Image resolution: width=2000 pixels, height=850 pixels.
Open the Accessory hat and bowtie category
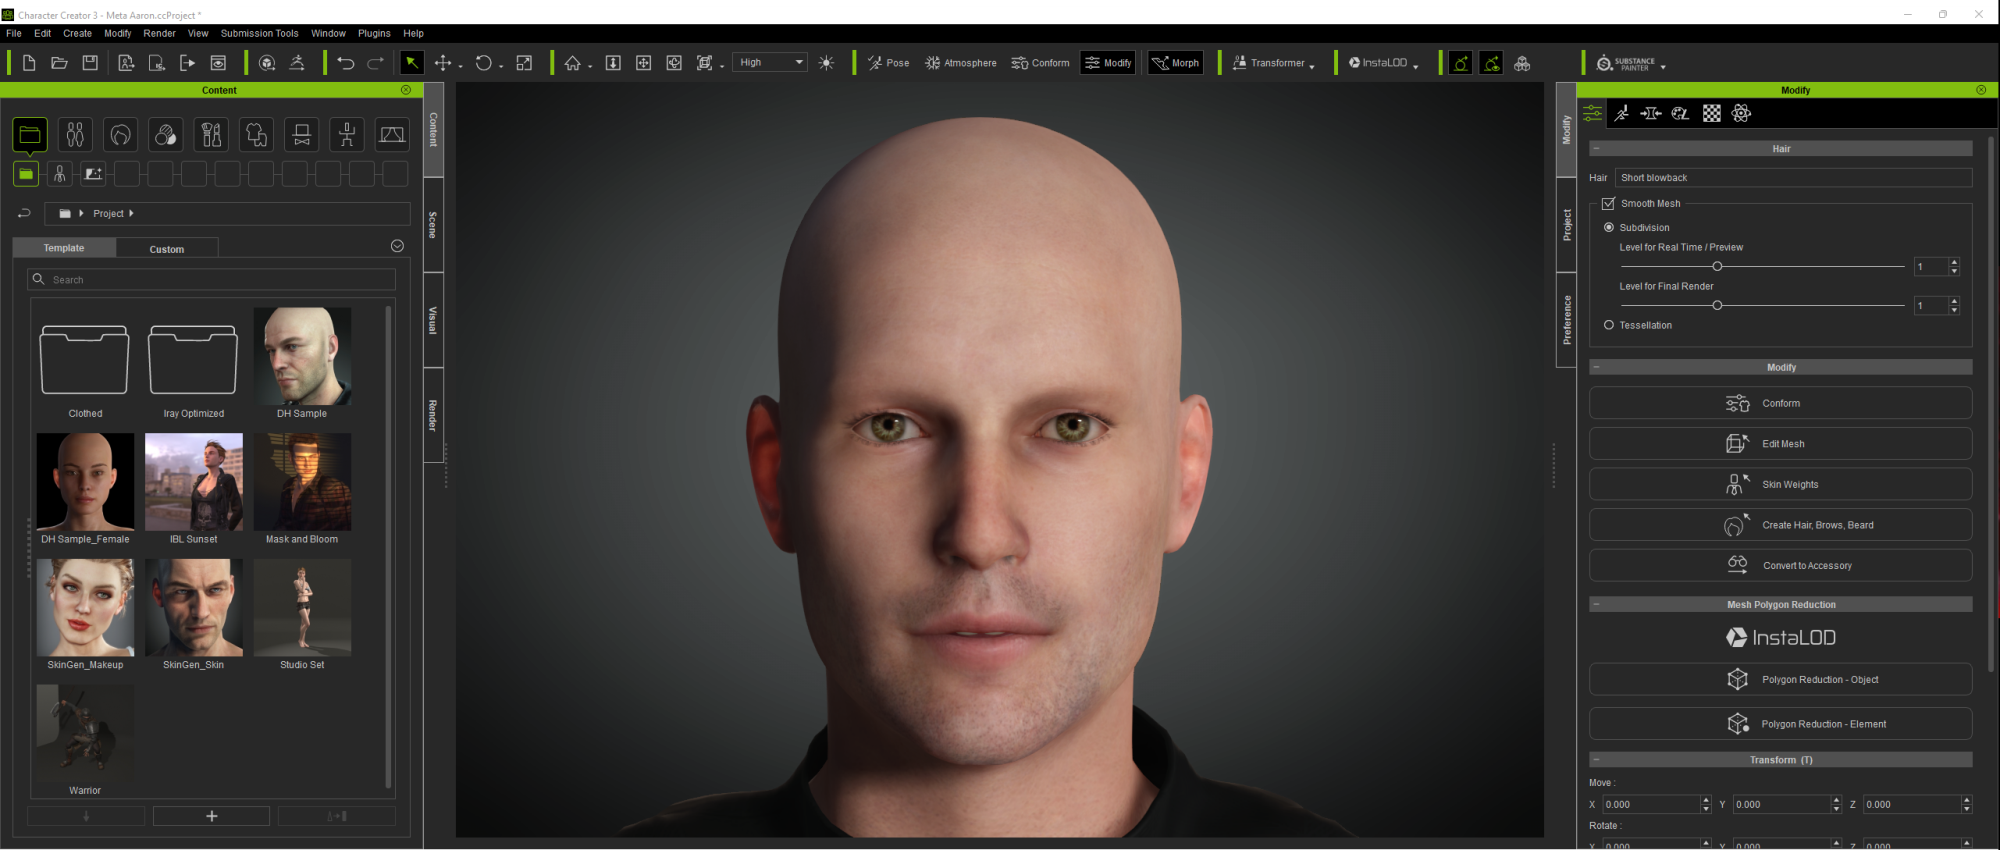tap(302, 134)
